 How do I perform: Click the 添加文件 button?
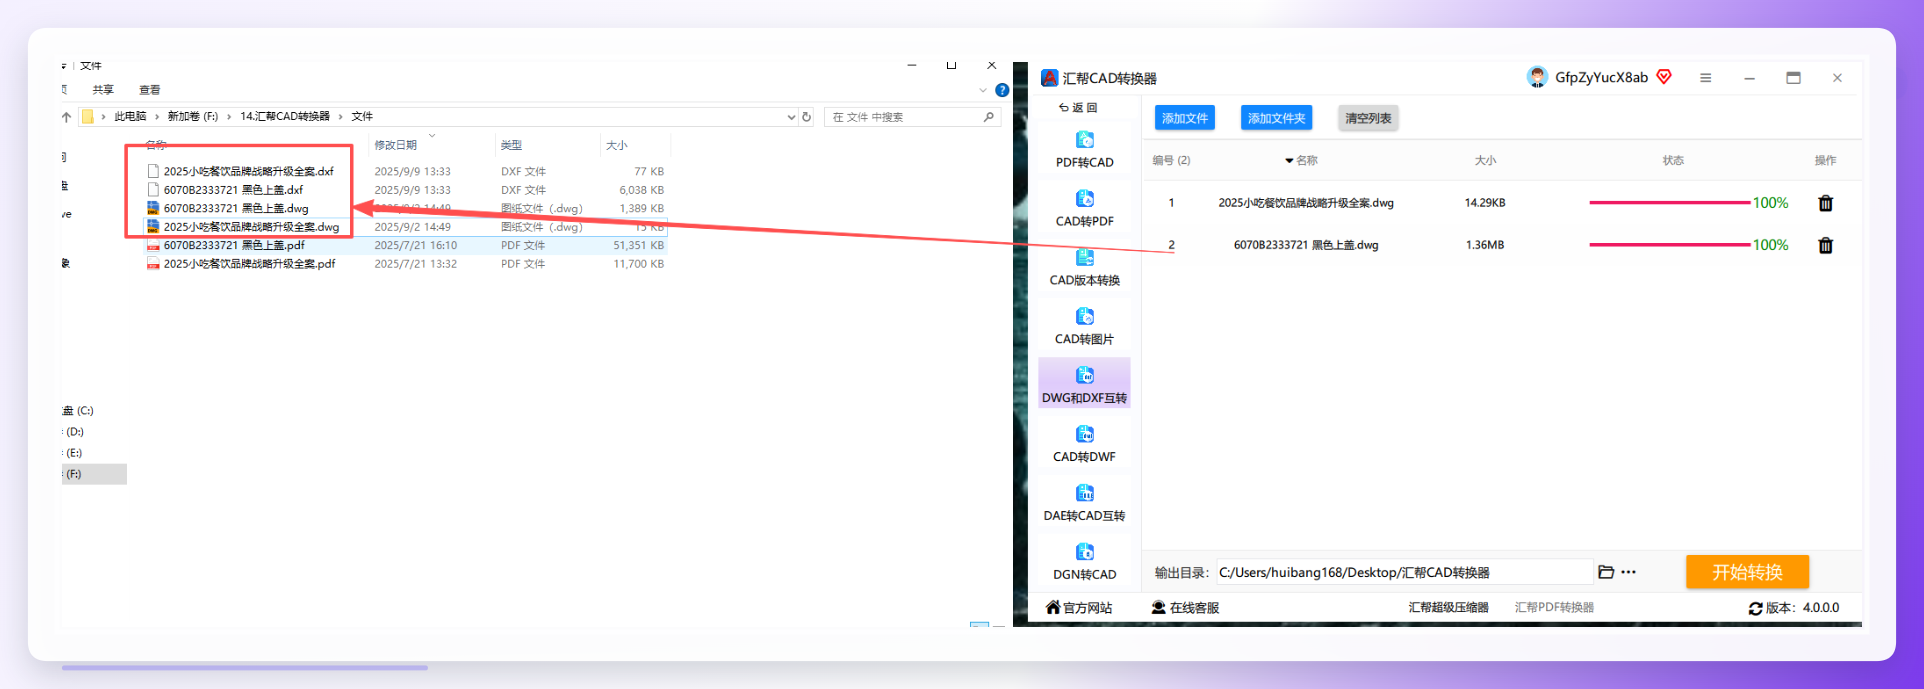(1185, 118)
